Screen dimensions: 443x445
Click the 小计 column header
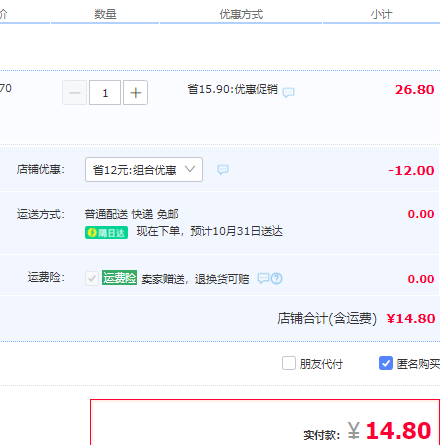coord(381,14)
